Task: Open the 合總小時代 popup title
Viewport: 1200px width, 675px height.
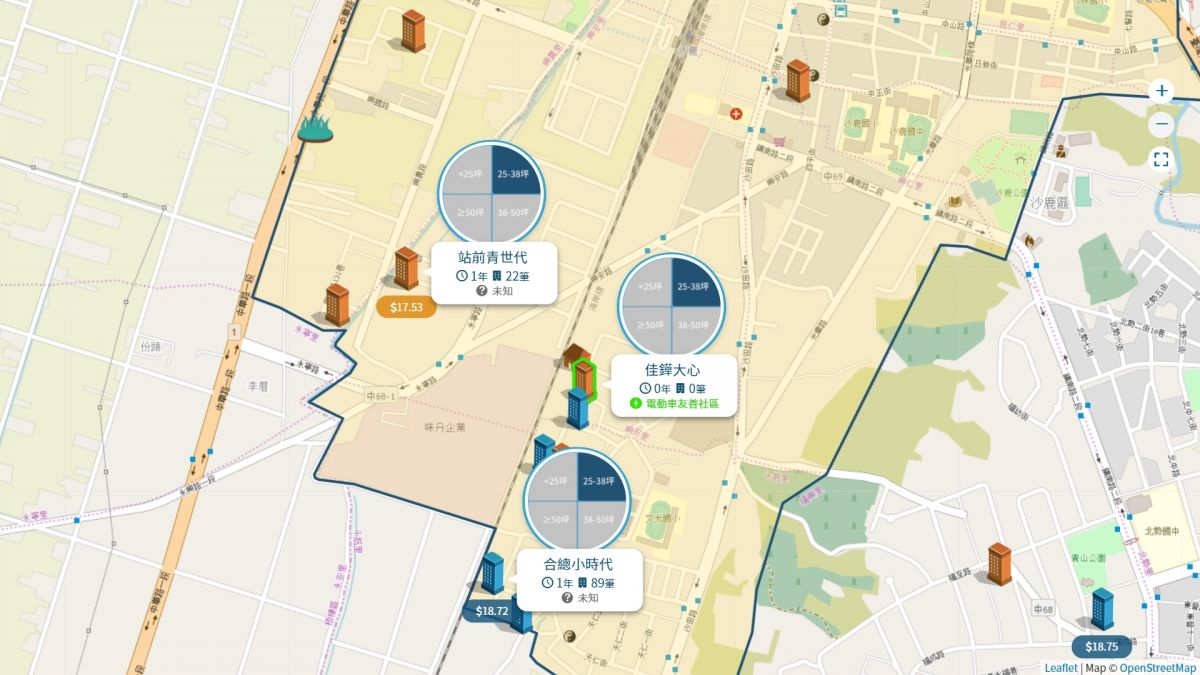Action: click(578, 564)
